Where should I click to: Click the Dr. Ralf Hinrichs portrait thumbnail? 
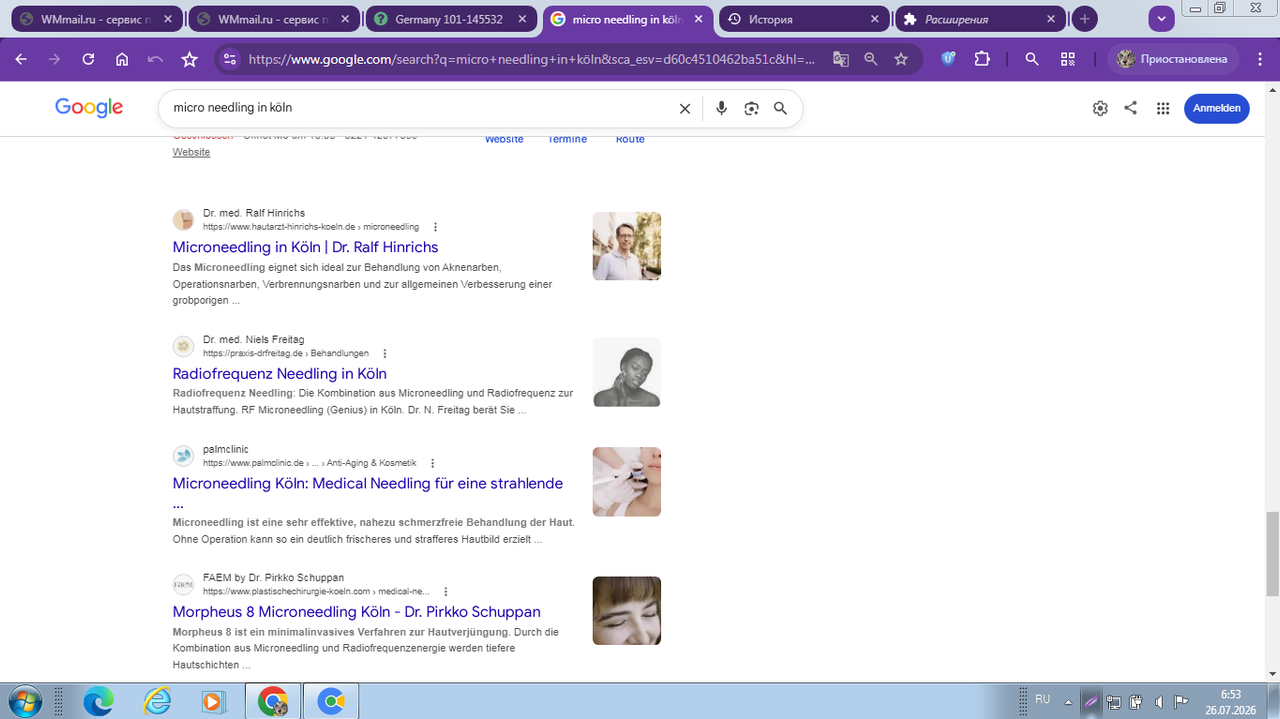tap(627, 246)
